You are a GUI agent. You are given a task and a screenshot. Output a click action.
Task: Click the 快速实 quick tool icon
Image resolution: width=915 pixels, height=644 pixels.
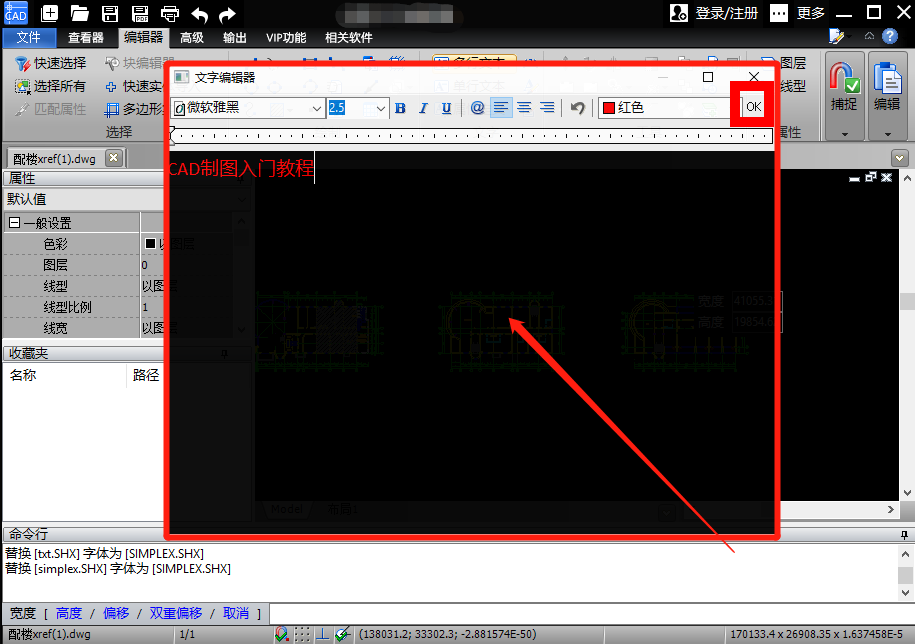(x=111, y=87)
